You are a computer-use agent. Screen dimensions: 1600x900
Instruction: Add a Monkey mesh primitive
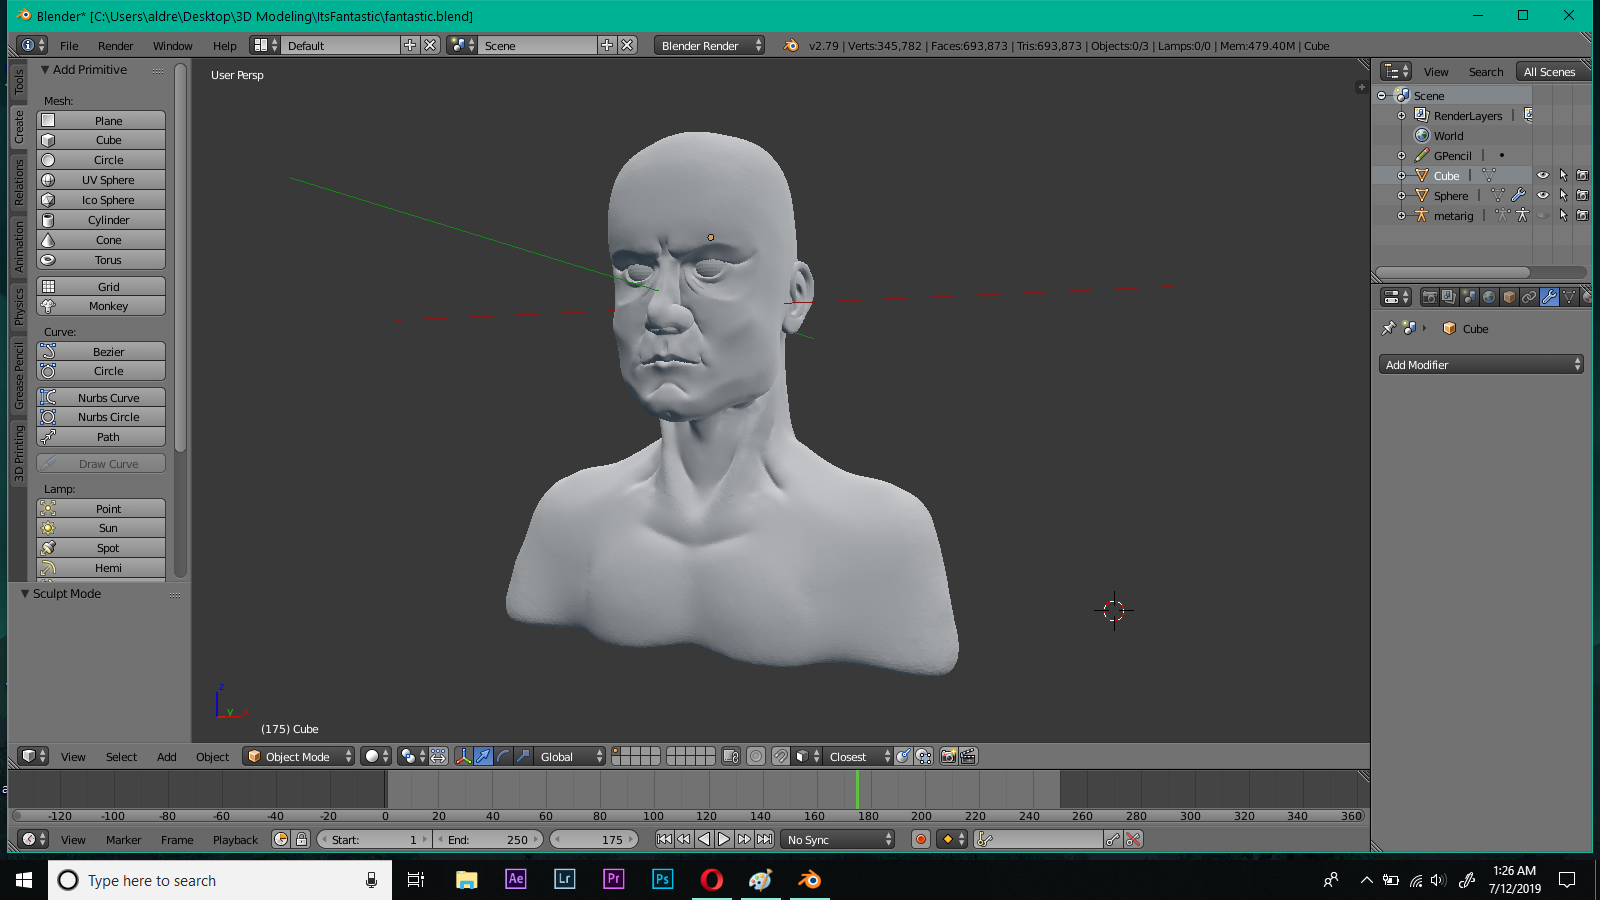[x=101, y=306]
